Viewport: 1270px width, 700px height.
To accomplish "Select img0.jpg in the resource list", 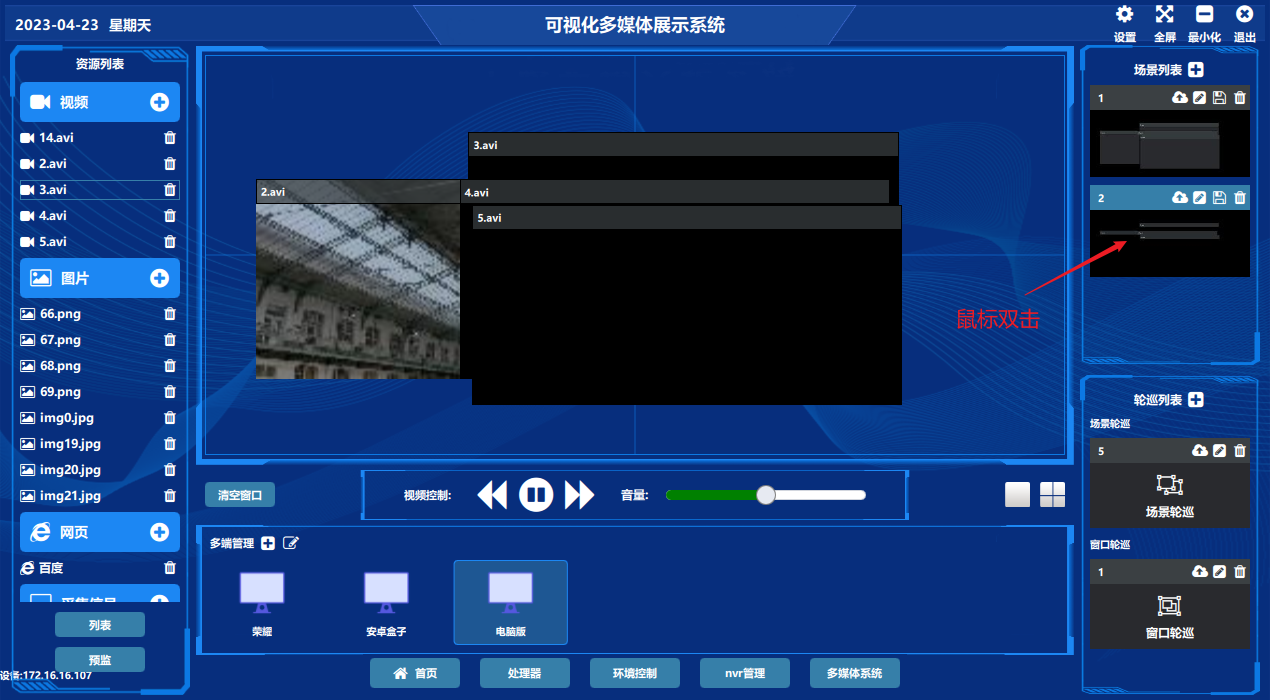I will click(99, 418).
